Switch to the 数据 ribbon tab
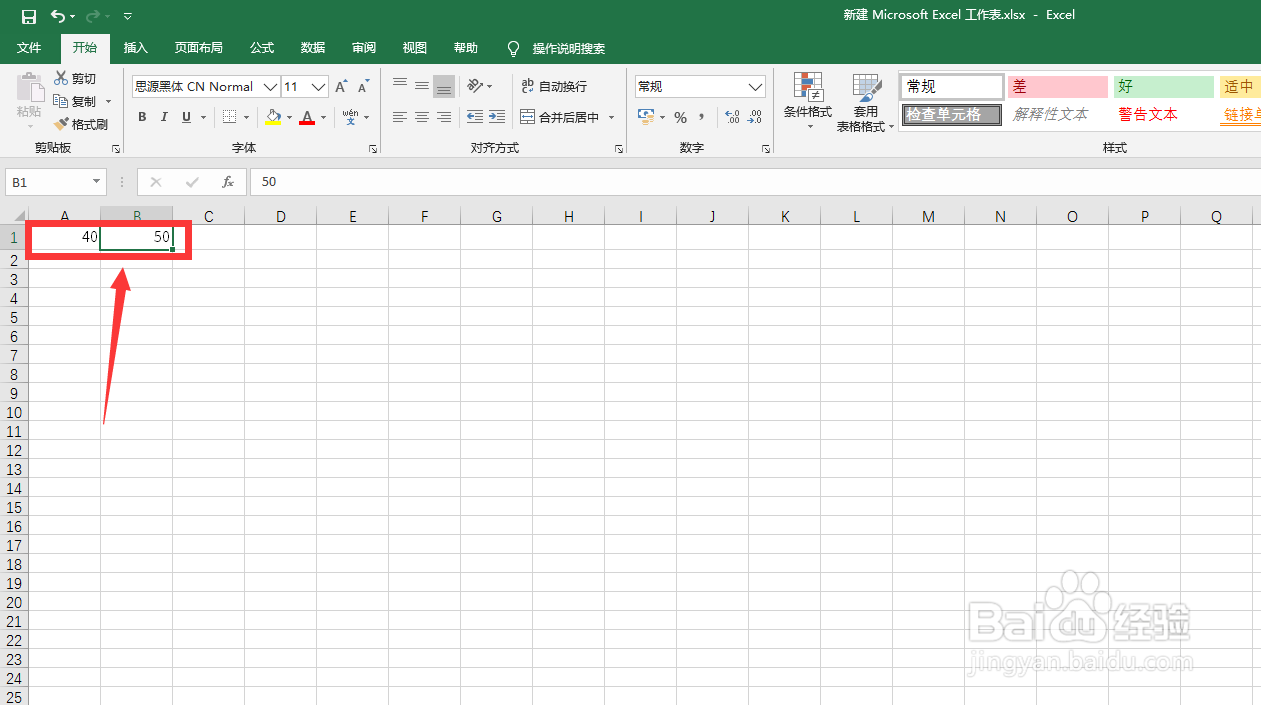This screenshot has width=1261, height=705. (313, 48)
